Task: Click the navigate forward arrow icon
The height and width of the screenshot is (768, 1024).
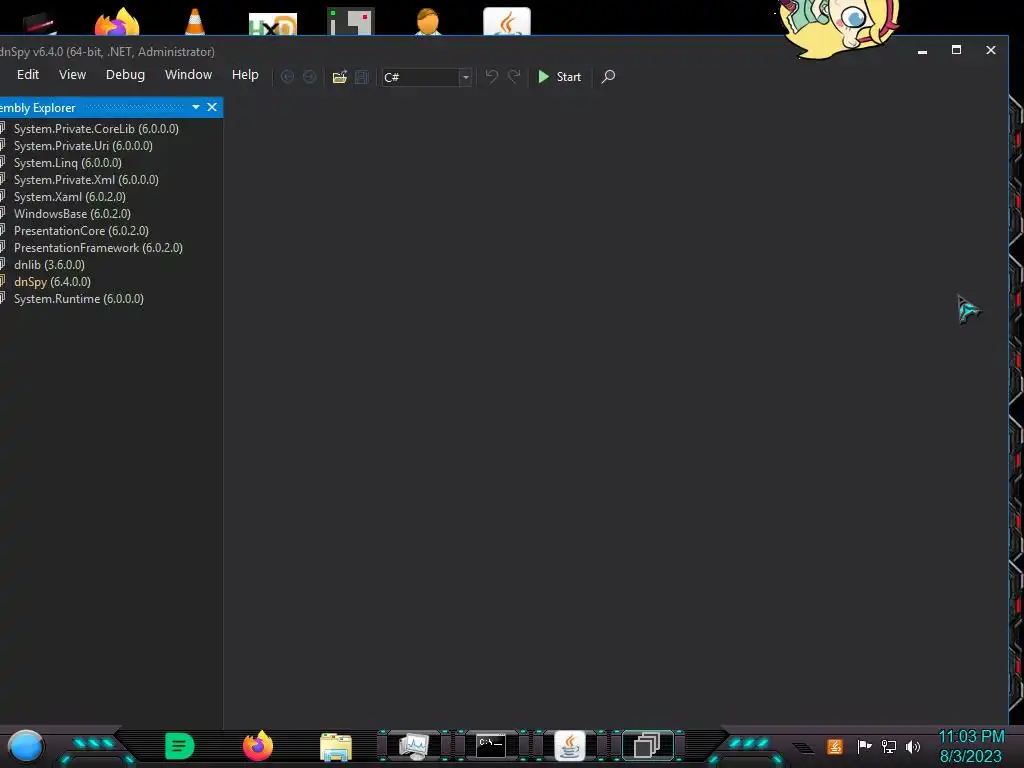Action: [310, 77]
